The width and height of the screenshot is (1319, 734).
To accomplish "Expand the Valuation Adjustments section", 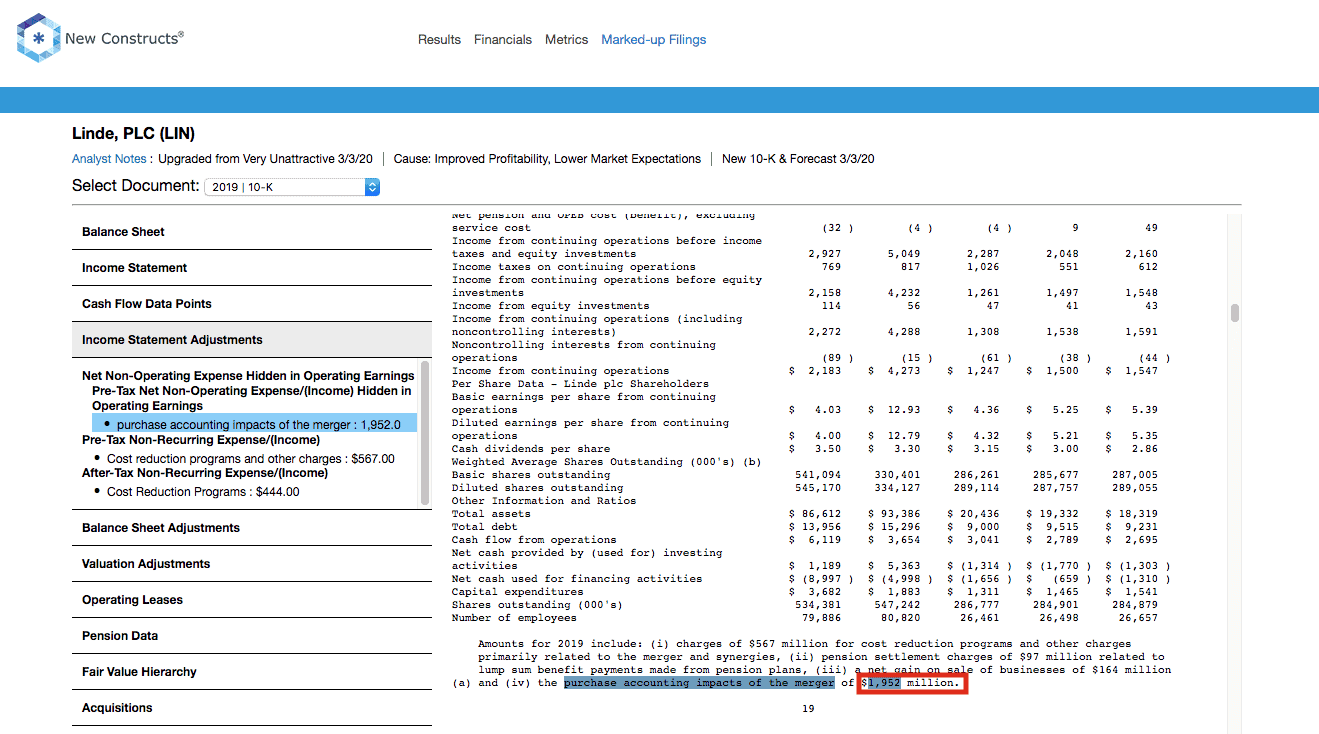I will pyautogui.click(x=252, y=564).
